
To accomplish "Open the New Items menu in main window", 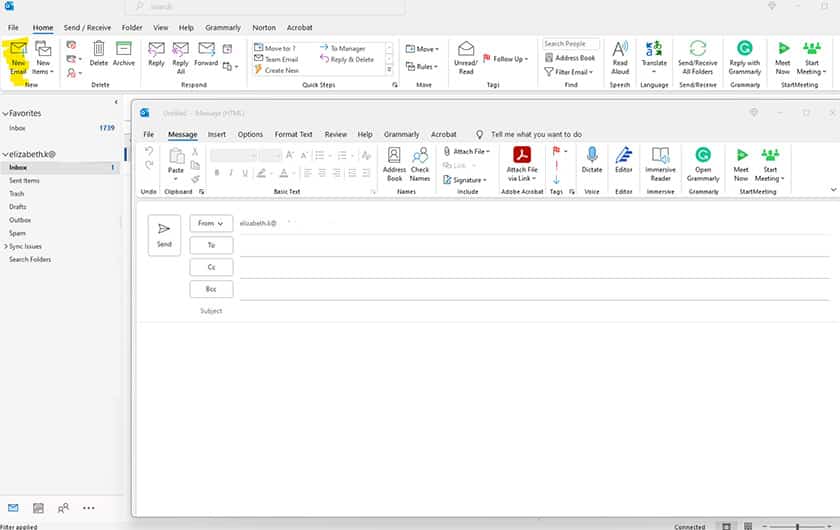I will (x=43, y=58).
